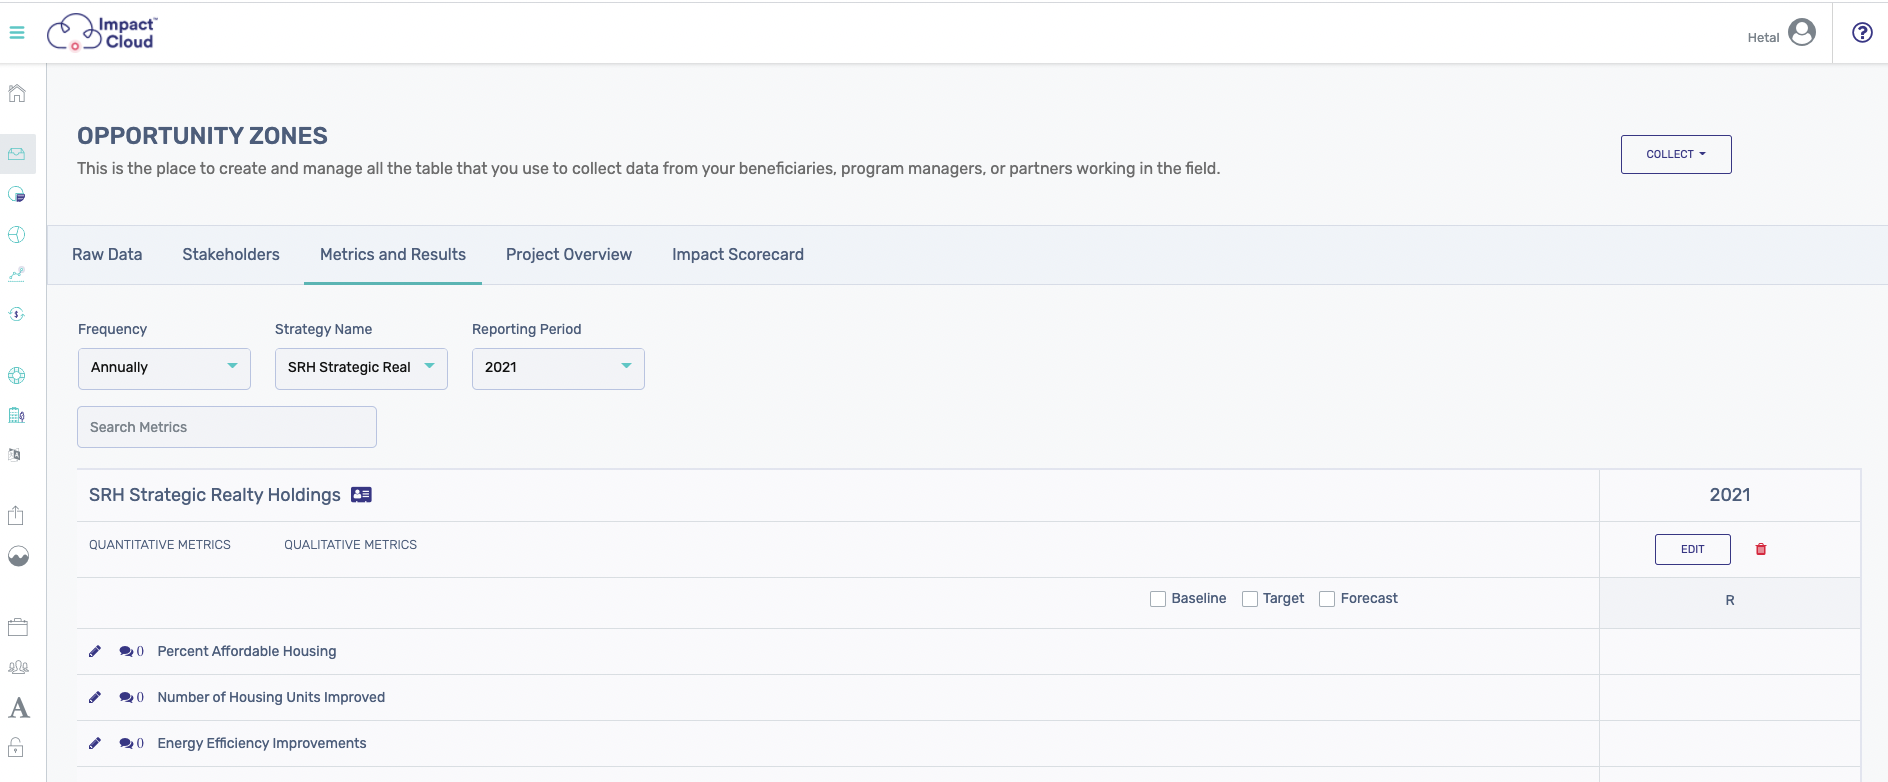Open the Reporting Period dropdown showing 2021
Screen dimensions: 1888x782
click(x=558, y=368)
